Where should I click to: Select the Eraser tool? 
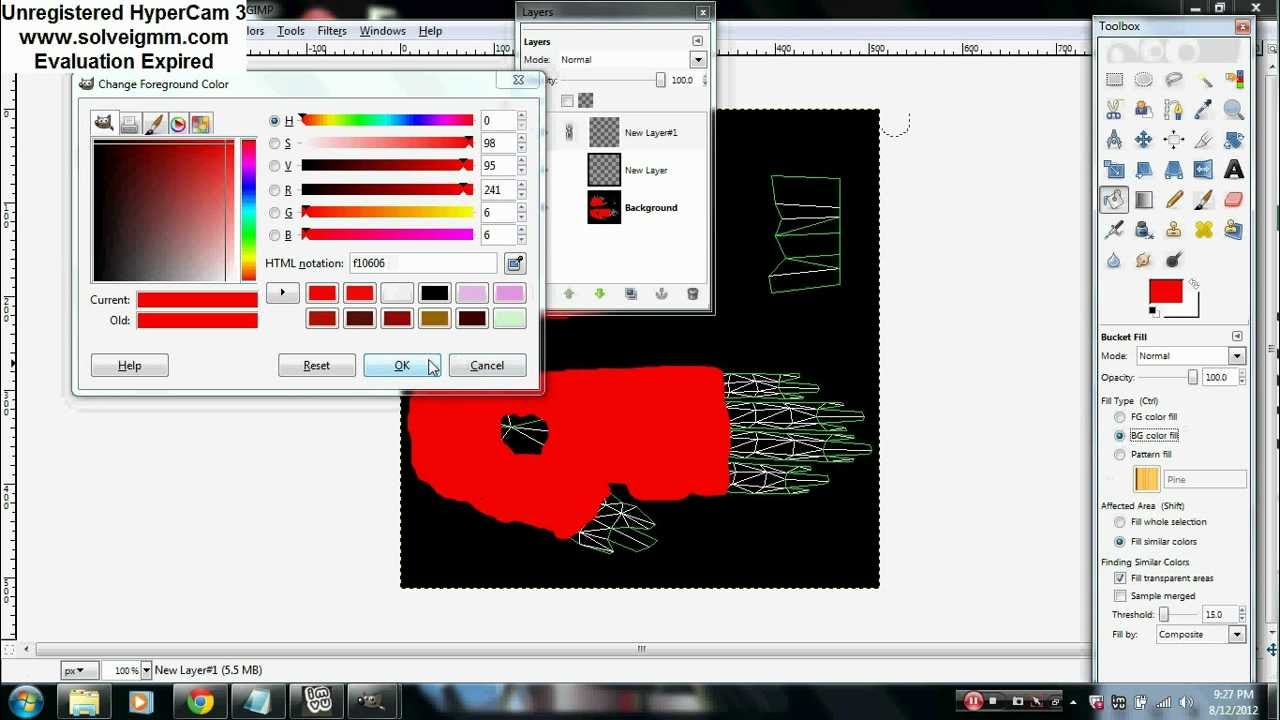pos(1234,200)
